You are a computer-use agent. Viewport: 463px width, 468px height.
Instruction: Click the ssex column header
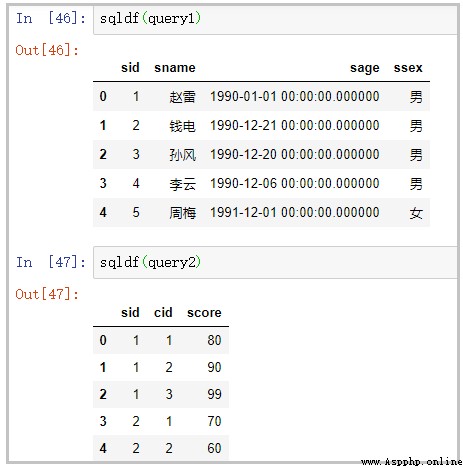tap(408, 68)
